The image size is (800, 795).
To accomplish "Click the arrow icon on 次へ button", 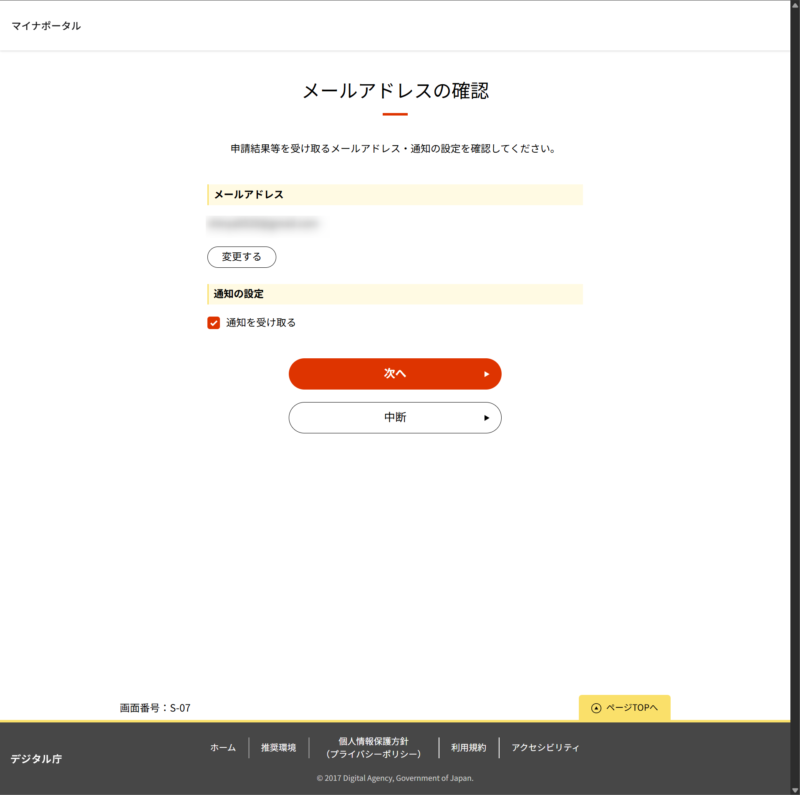I will click(x=486, y=374).
